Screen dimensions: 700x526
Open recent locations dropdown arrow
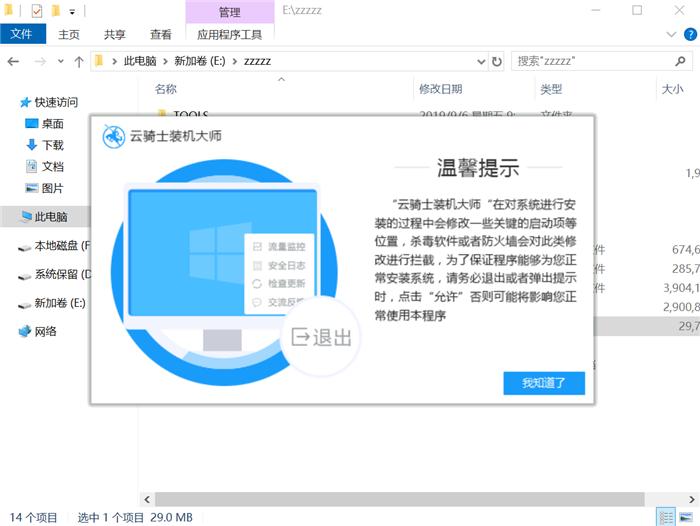click(61, 61)
